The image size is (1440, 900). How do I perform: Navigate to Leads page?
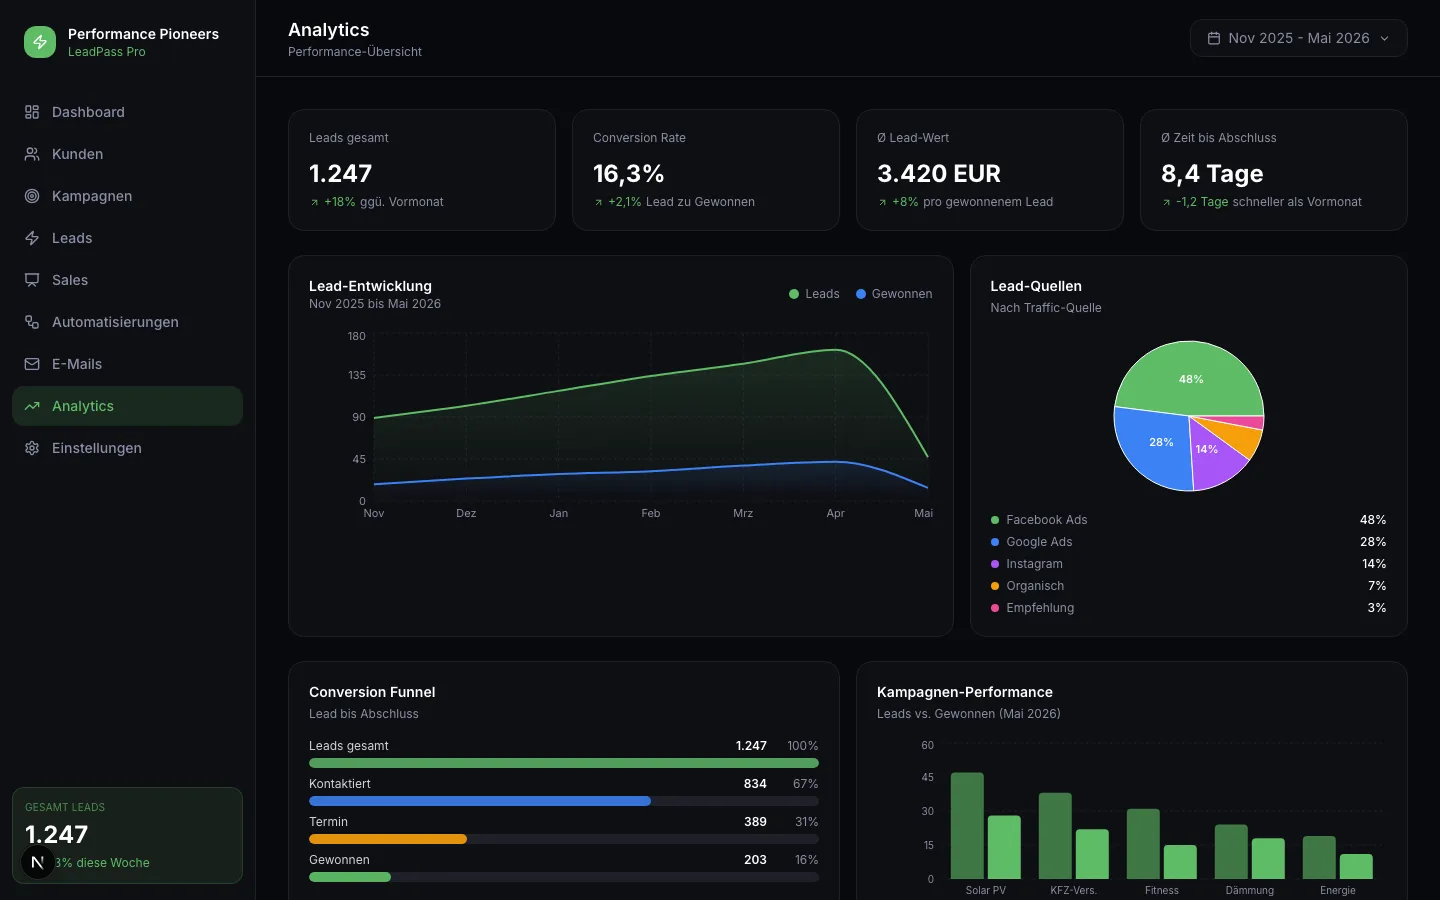point(127,238)
